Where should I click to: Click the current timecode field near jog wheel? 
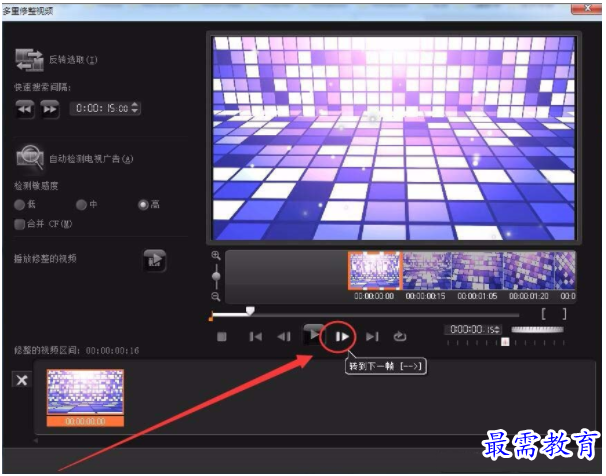tap(473, 330)
